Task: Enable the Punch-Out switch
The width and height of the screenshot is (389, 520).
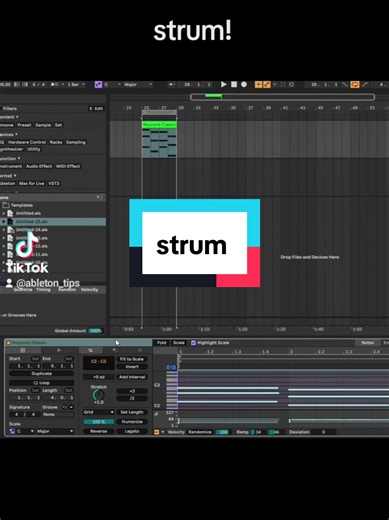Action: click(365, 85)
